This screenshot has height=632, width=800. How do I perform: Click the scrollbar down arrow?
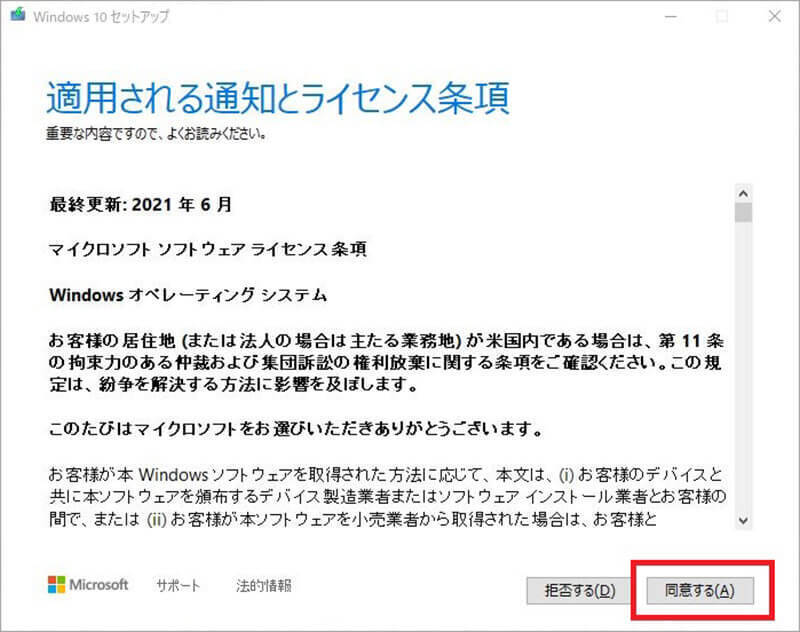click(743, 520)
